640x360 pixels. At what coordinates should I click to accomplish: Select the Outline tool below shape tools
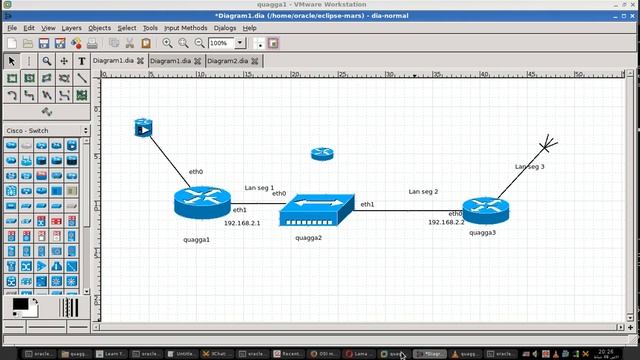tap(47, 112)
